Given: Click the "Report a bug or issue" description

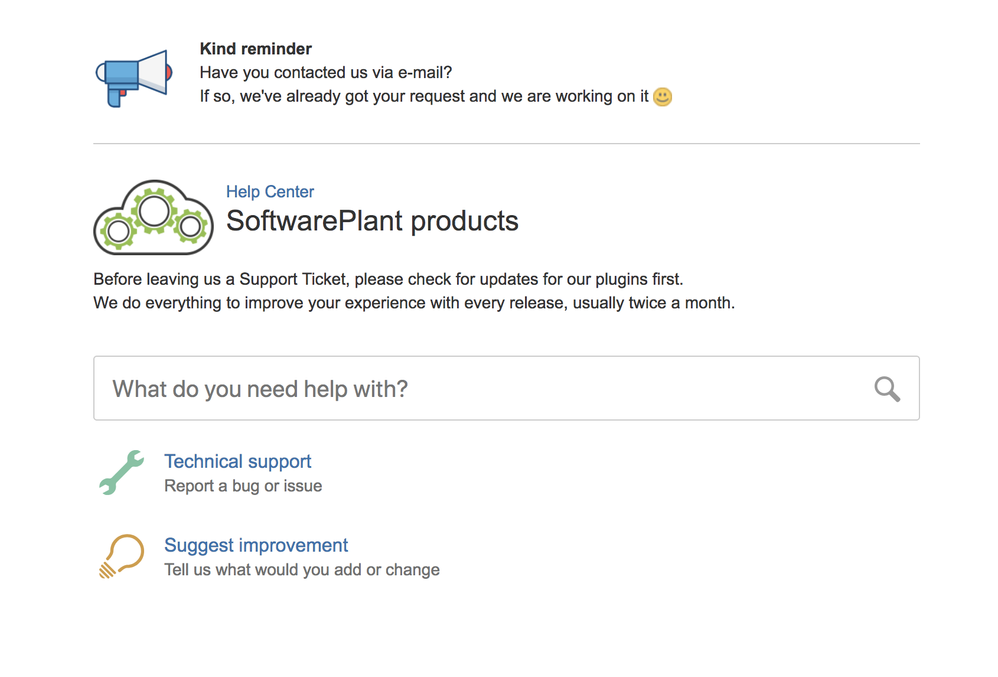Looking at the screenshot, I should coord(243,486).
